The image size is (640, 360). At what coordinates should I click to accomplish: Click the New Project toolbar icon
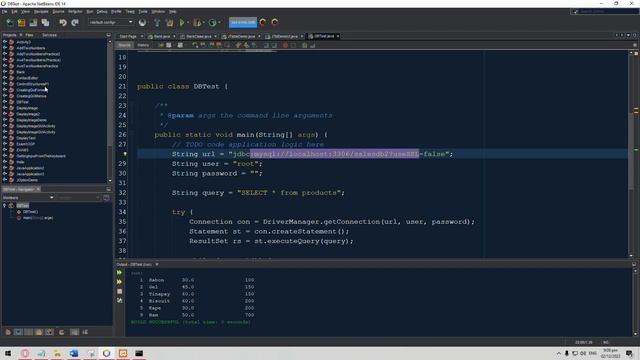click(x=22, y=22)
